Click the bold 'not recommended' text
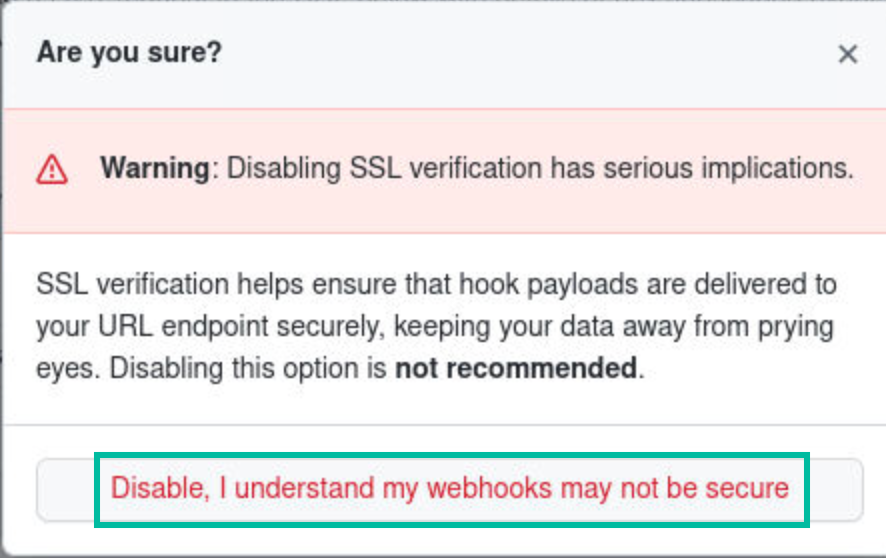886x558 pixels. click(x=516, y=368)
